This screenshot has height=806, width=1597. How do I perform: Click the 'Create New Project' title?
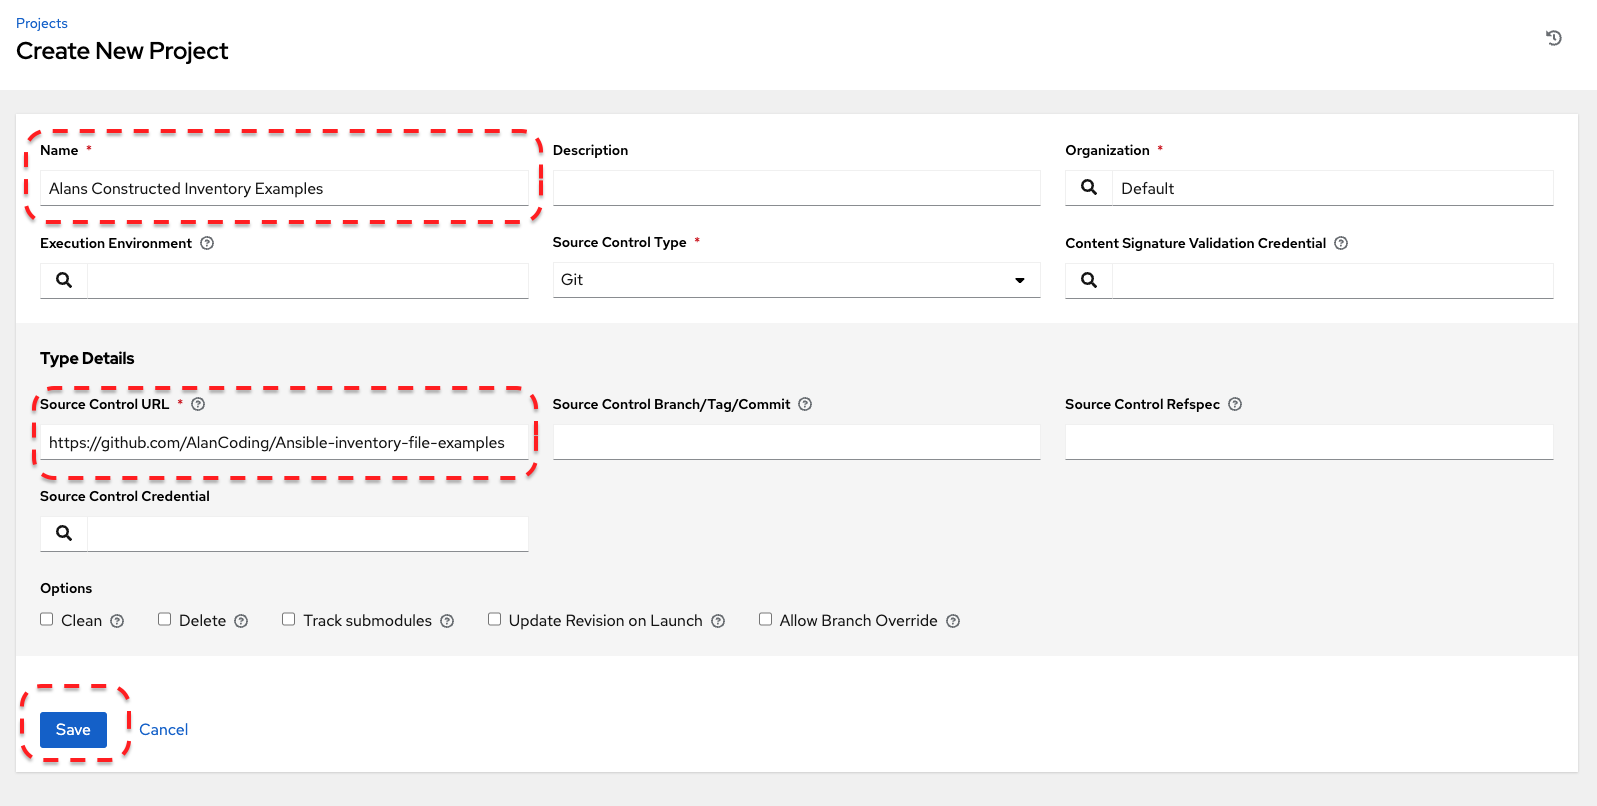tap(122, 51)
